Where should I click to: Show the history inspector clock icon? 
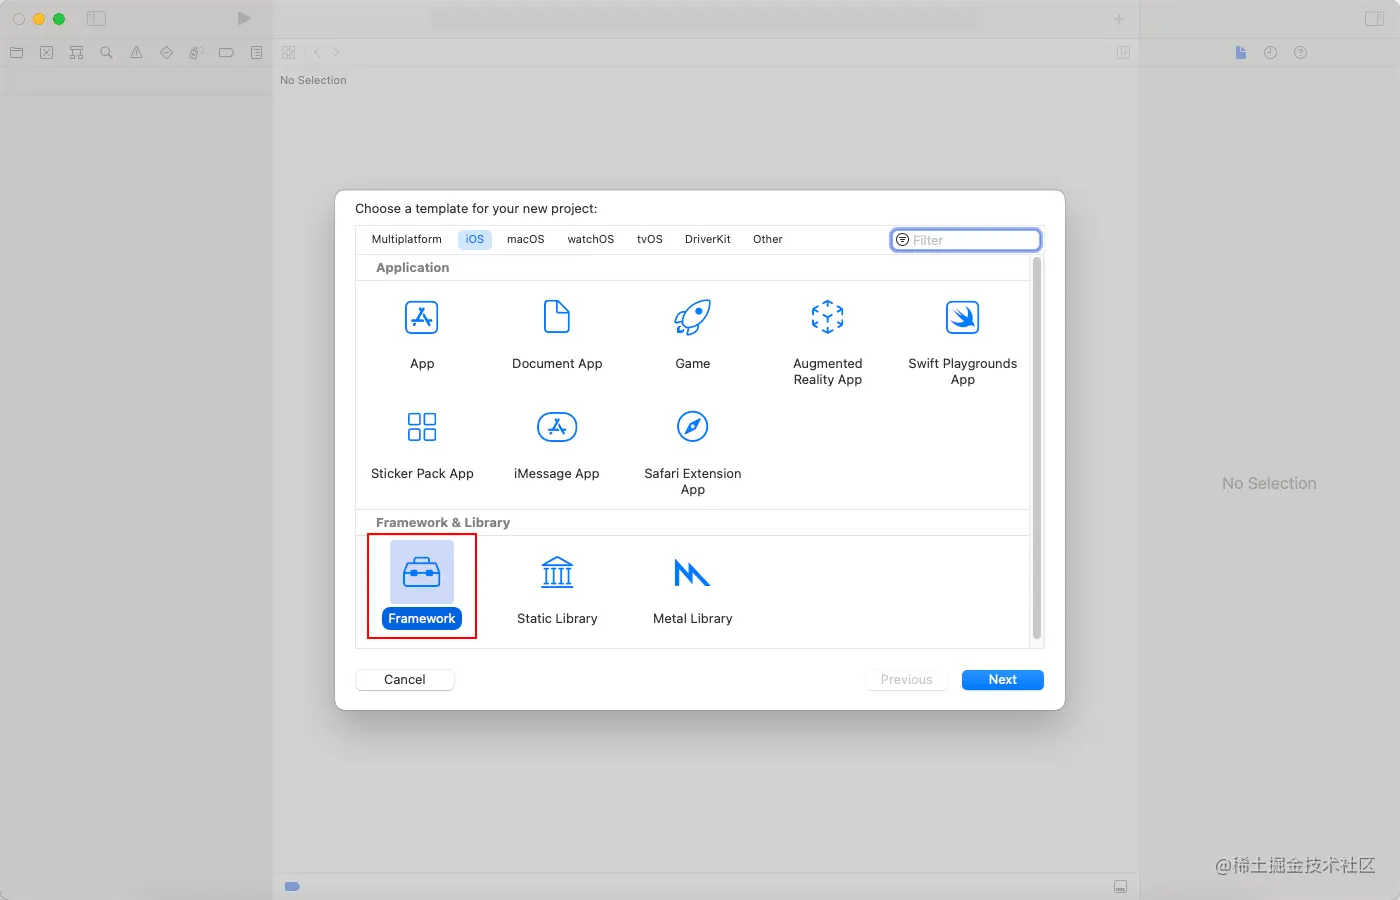(x=1271, y=53)
